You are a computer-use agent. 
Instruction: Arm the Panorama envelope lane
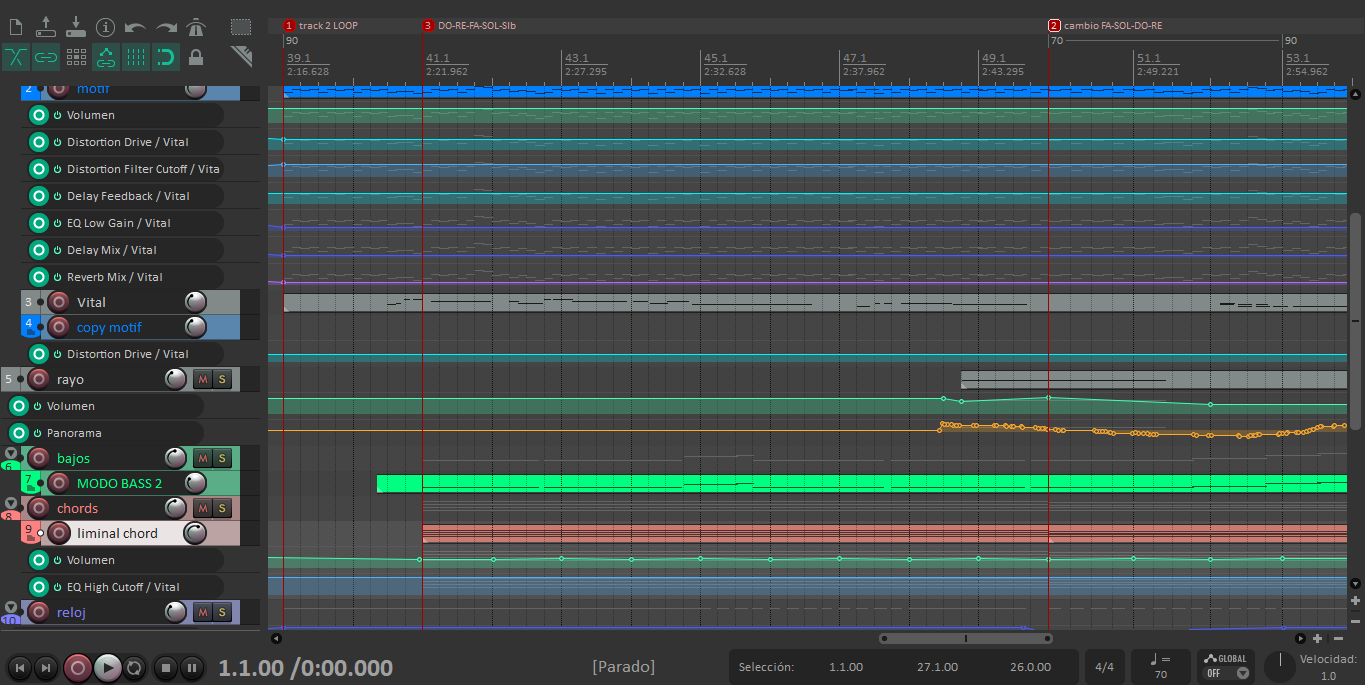19,433
